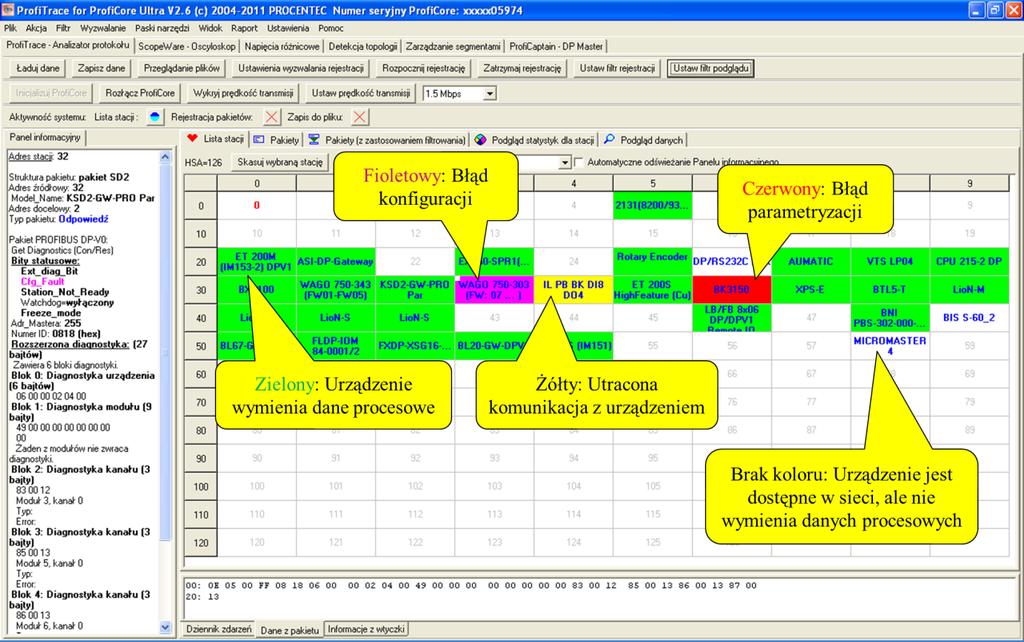This screenshot has height=642, width=1024.
Task: Open the Filtr menu
Action: (x=63, y=28)
